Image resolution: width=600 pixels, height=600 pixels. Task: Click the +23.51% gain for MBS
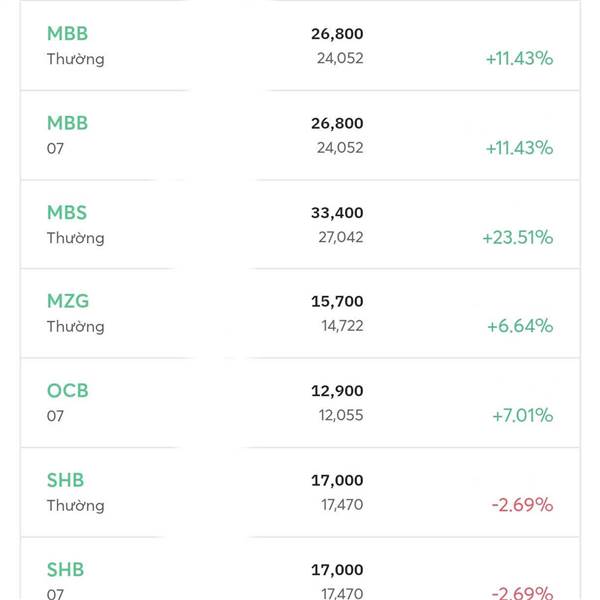click(x=517, y=237)
